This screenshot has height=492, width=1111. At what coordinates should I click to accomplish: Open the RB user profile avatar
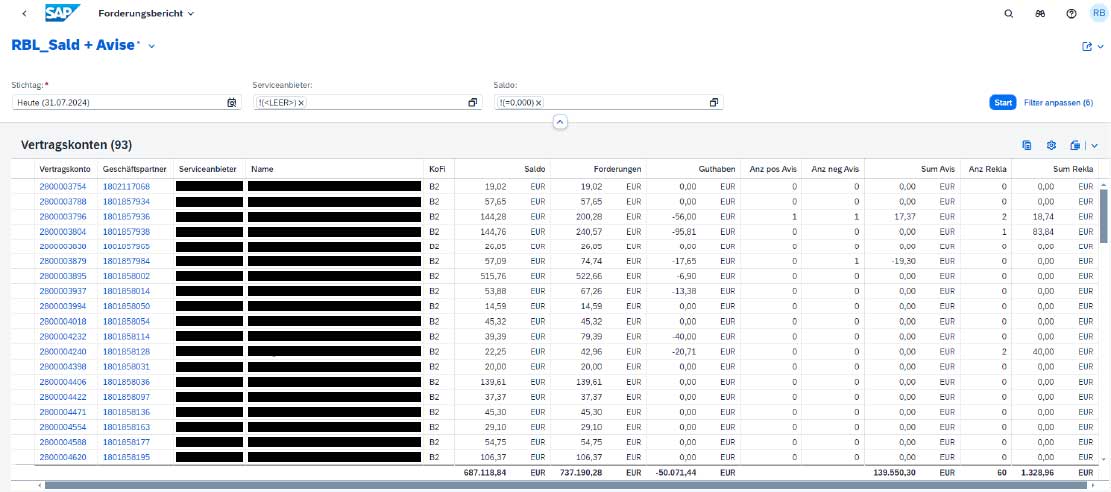click(1097, 14)
